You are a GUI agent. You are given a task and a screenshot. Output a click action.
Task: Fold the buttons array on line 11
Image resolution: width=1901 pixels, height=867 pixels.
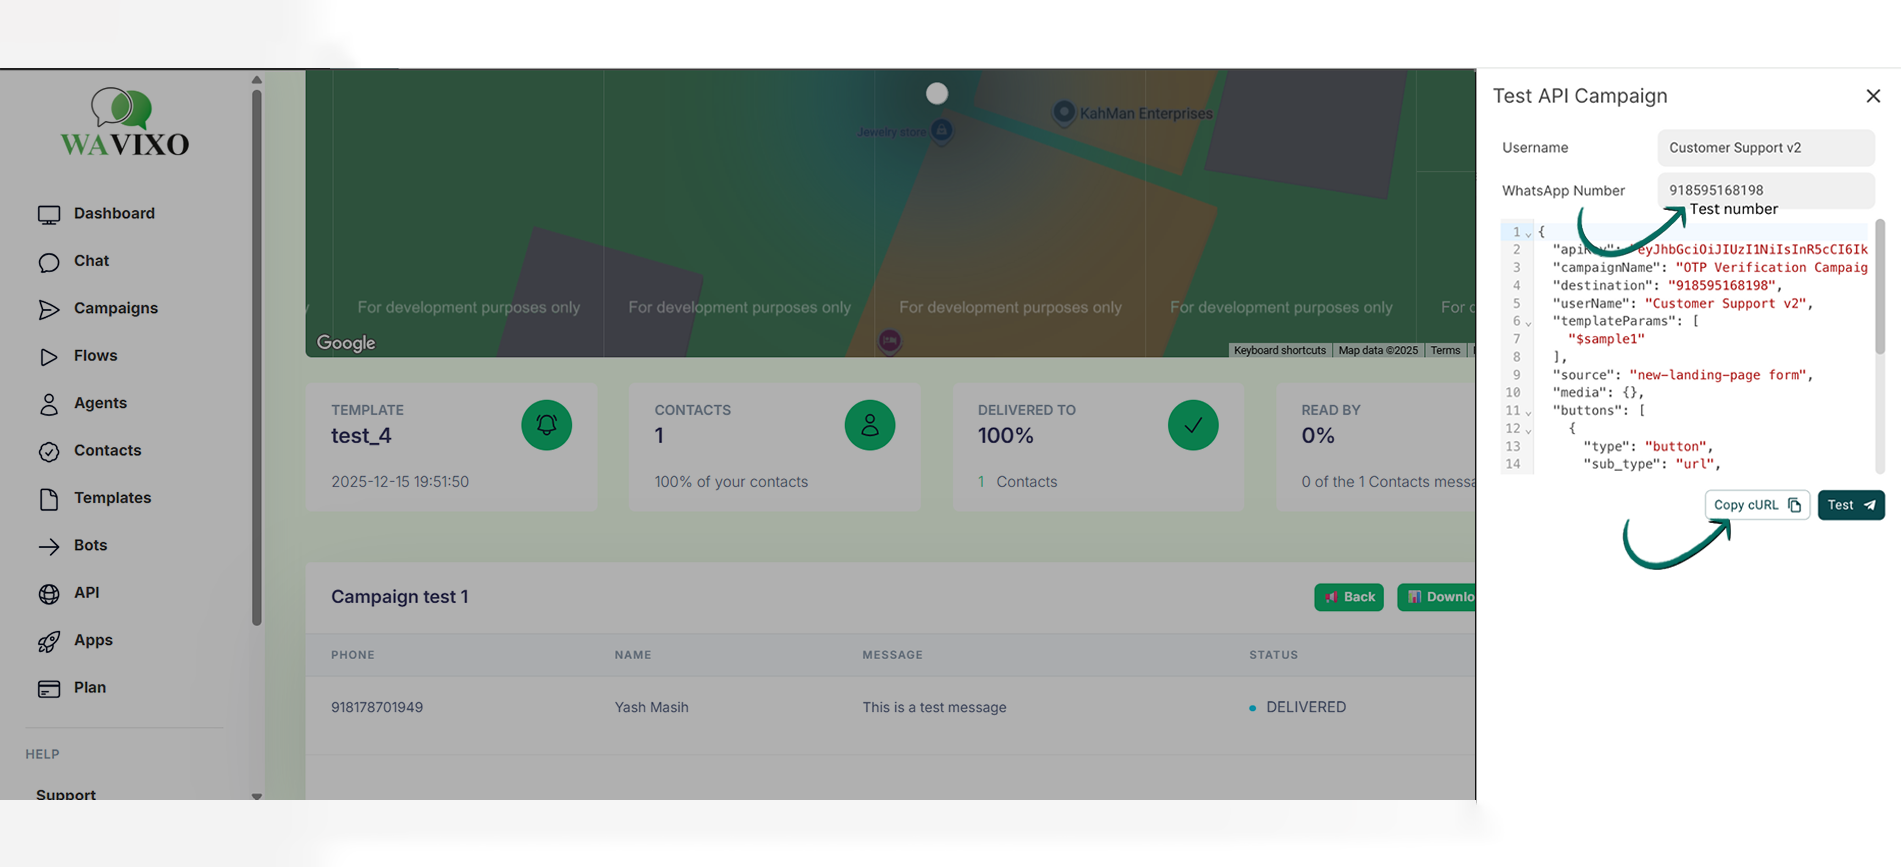click(1528, 411)
